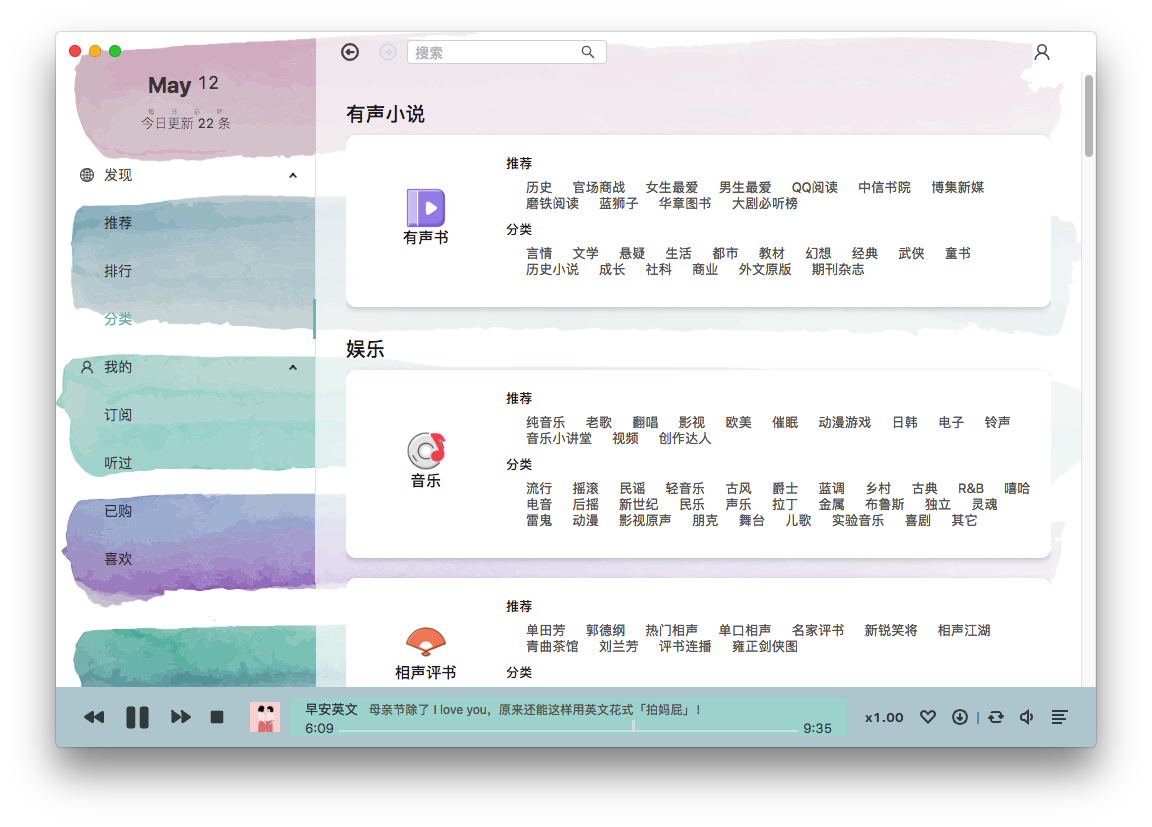Mute with the volume speaker icon
This screenshot has width=1152, height=827.
pos(1027,717)
